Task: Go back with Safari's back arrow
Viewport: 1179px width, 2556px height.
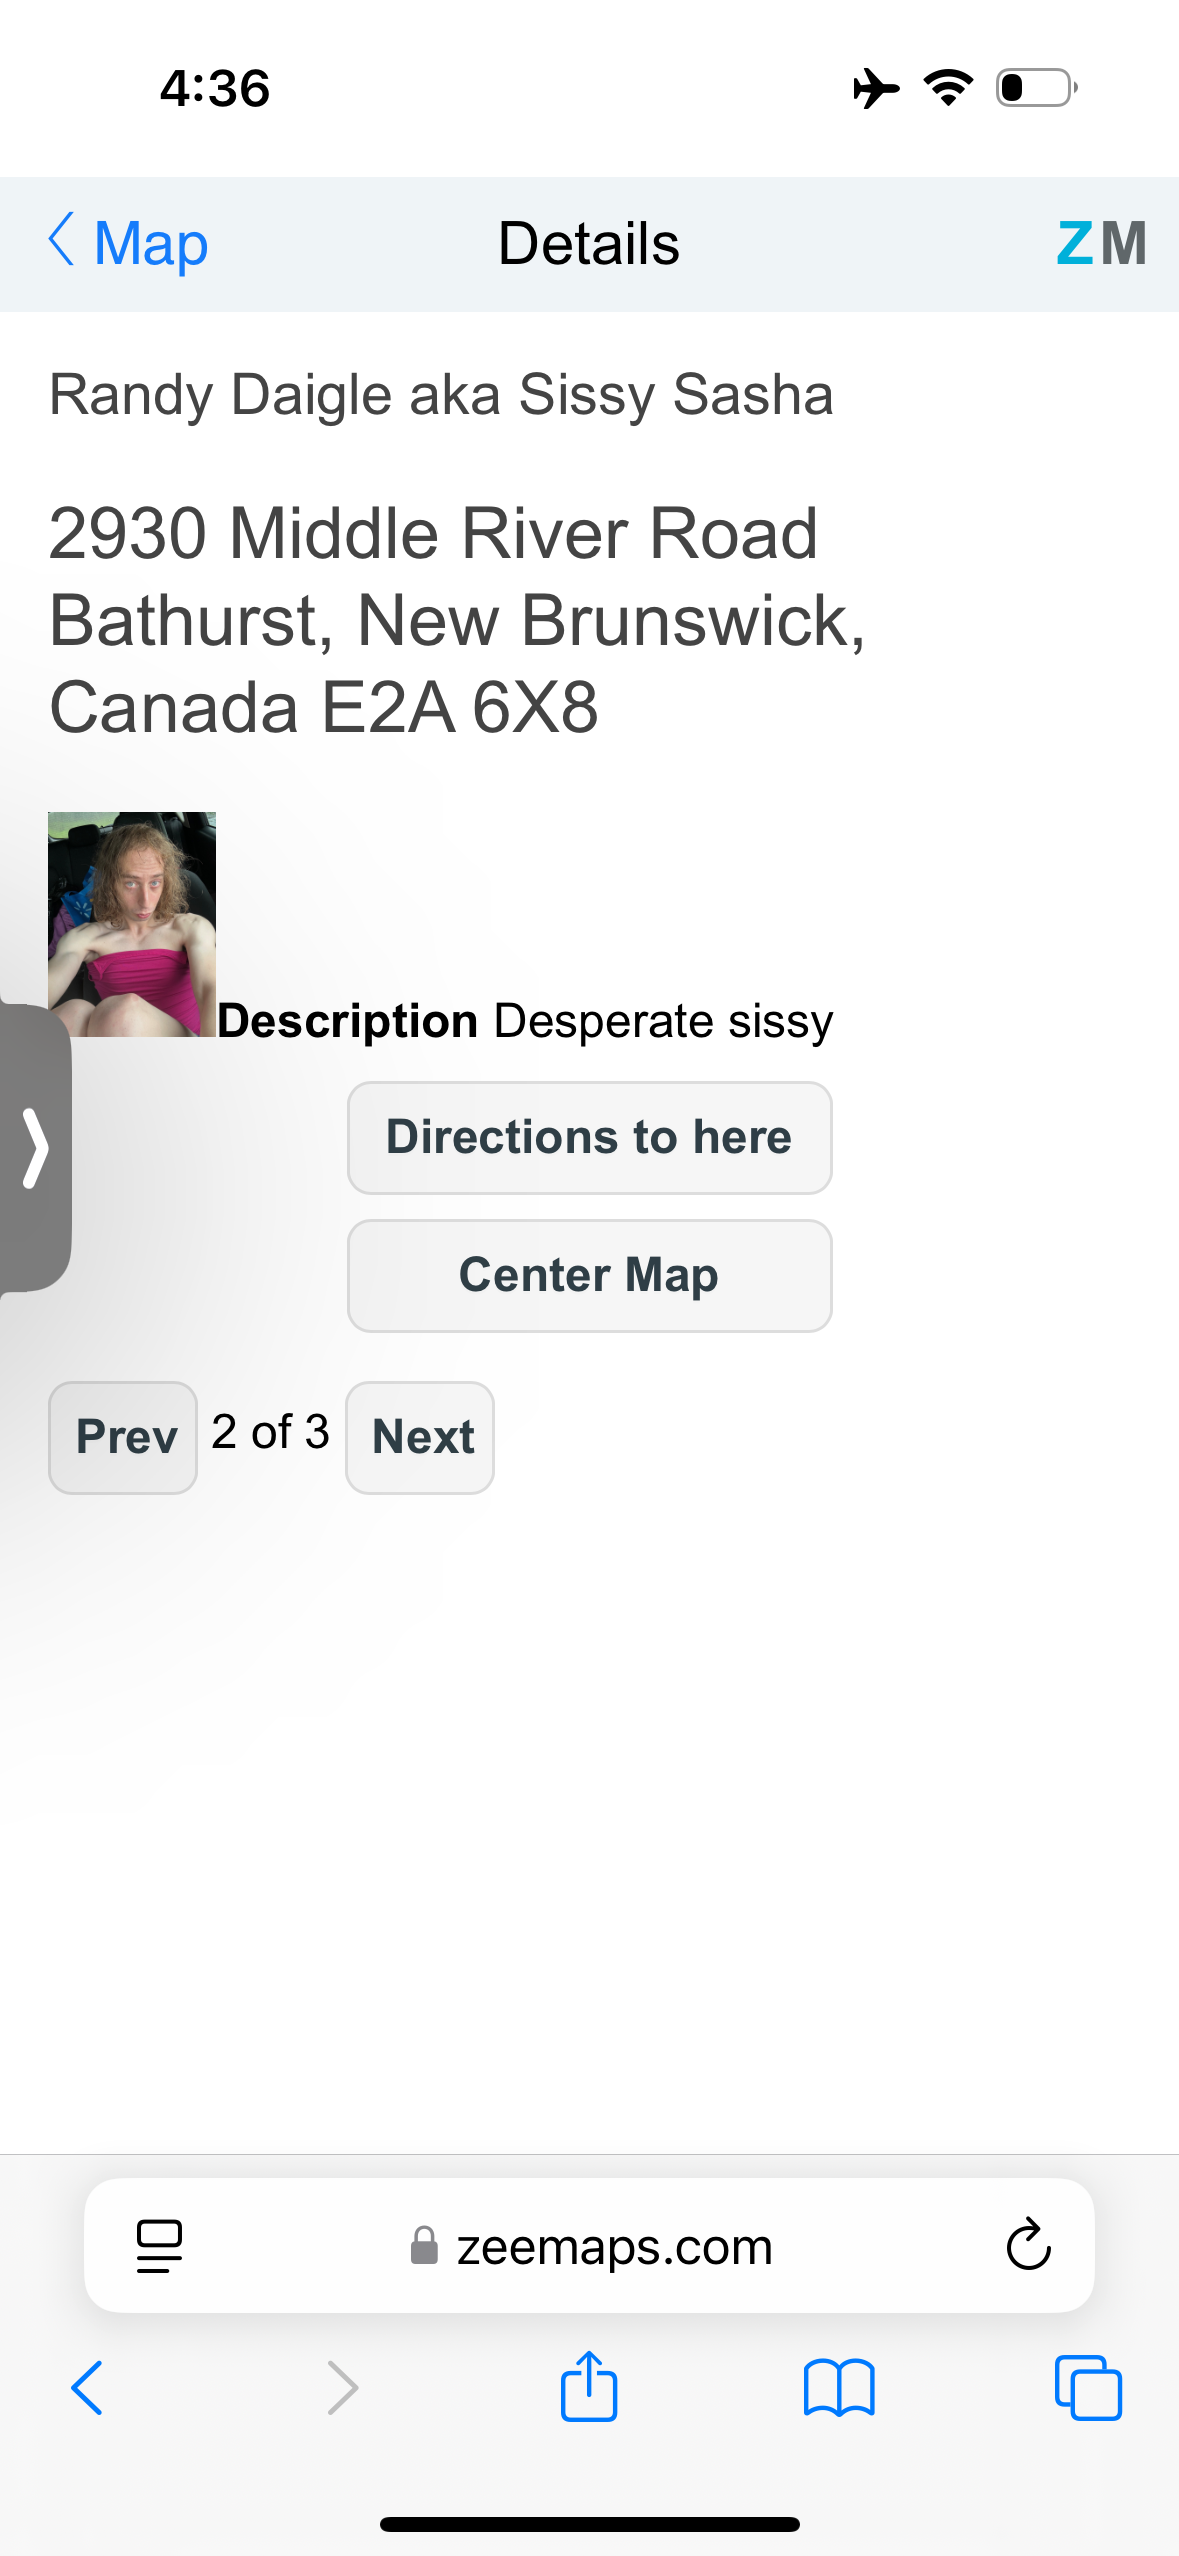Action: tap(87, 2388)
